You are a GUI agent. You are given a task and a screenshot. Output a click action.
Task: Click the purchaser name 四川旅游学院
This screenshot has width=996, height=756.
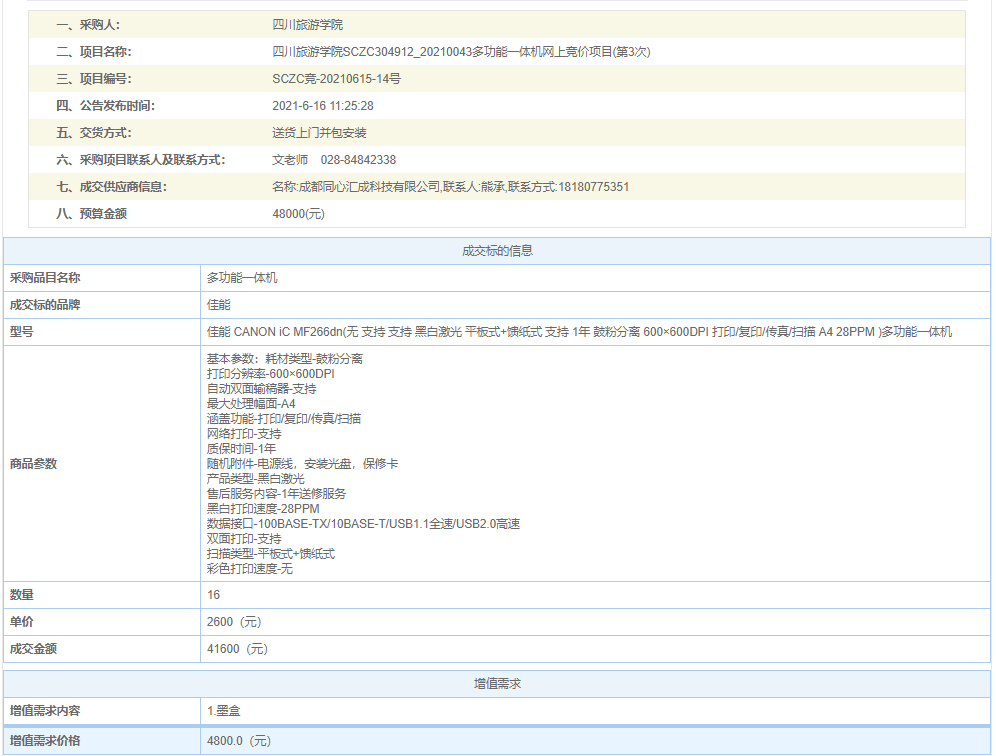point(307,25)
